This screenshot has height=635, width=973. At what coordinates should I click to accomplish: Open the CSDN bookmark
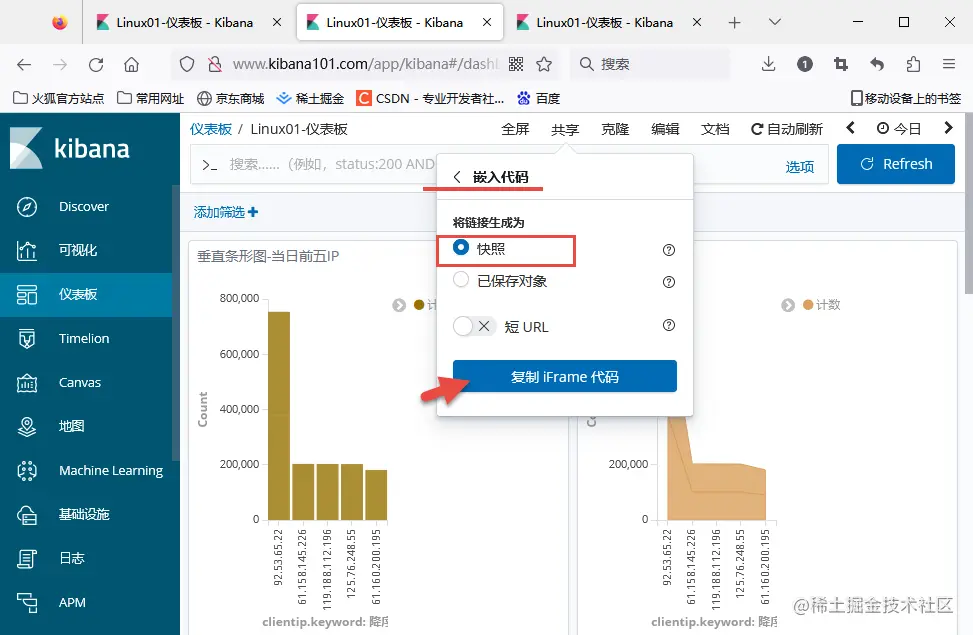[x=430, y=98]
